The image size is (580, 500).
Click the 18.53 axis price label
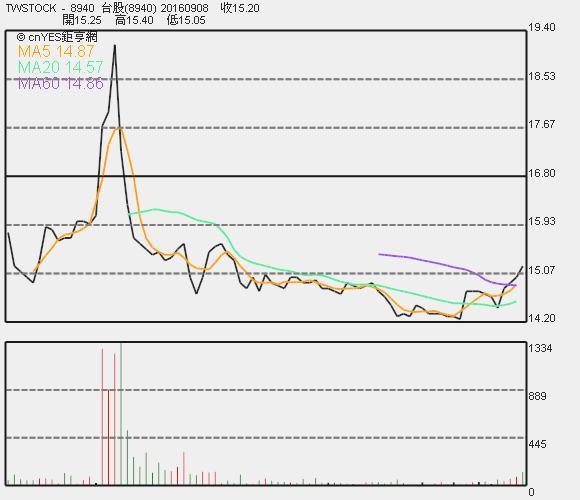[x=542, y=76]
